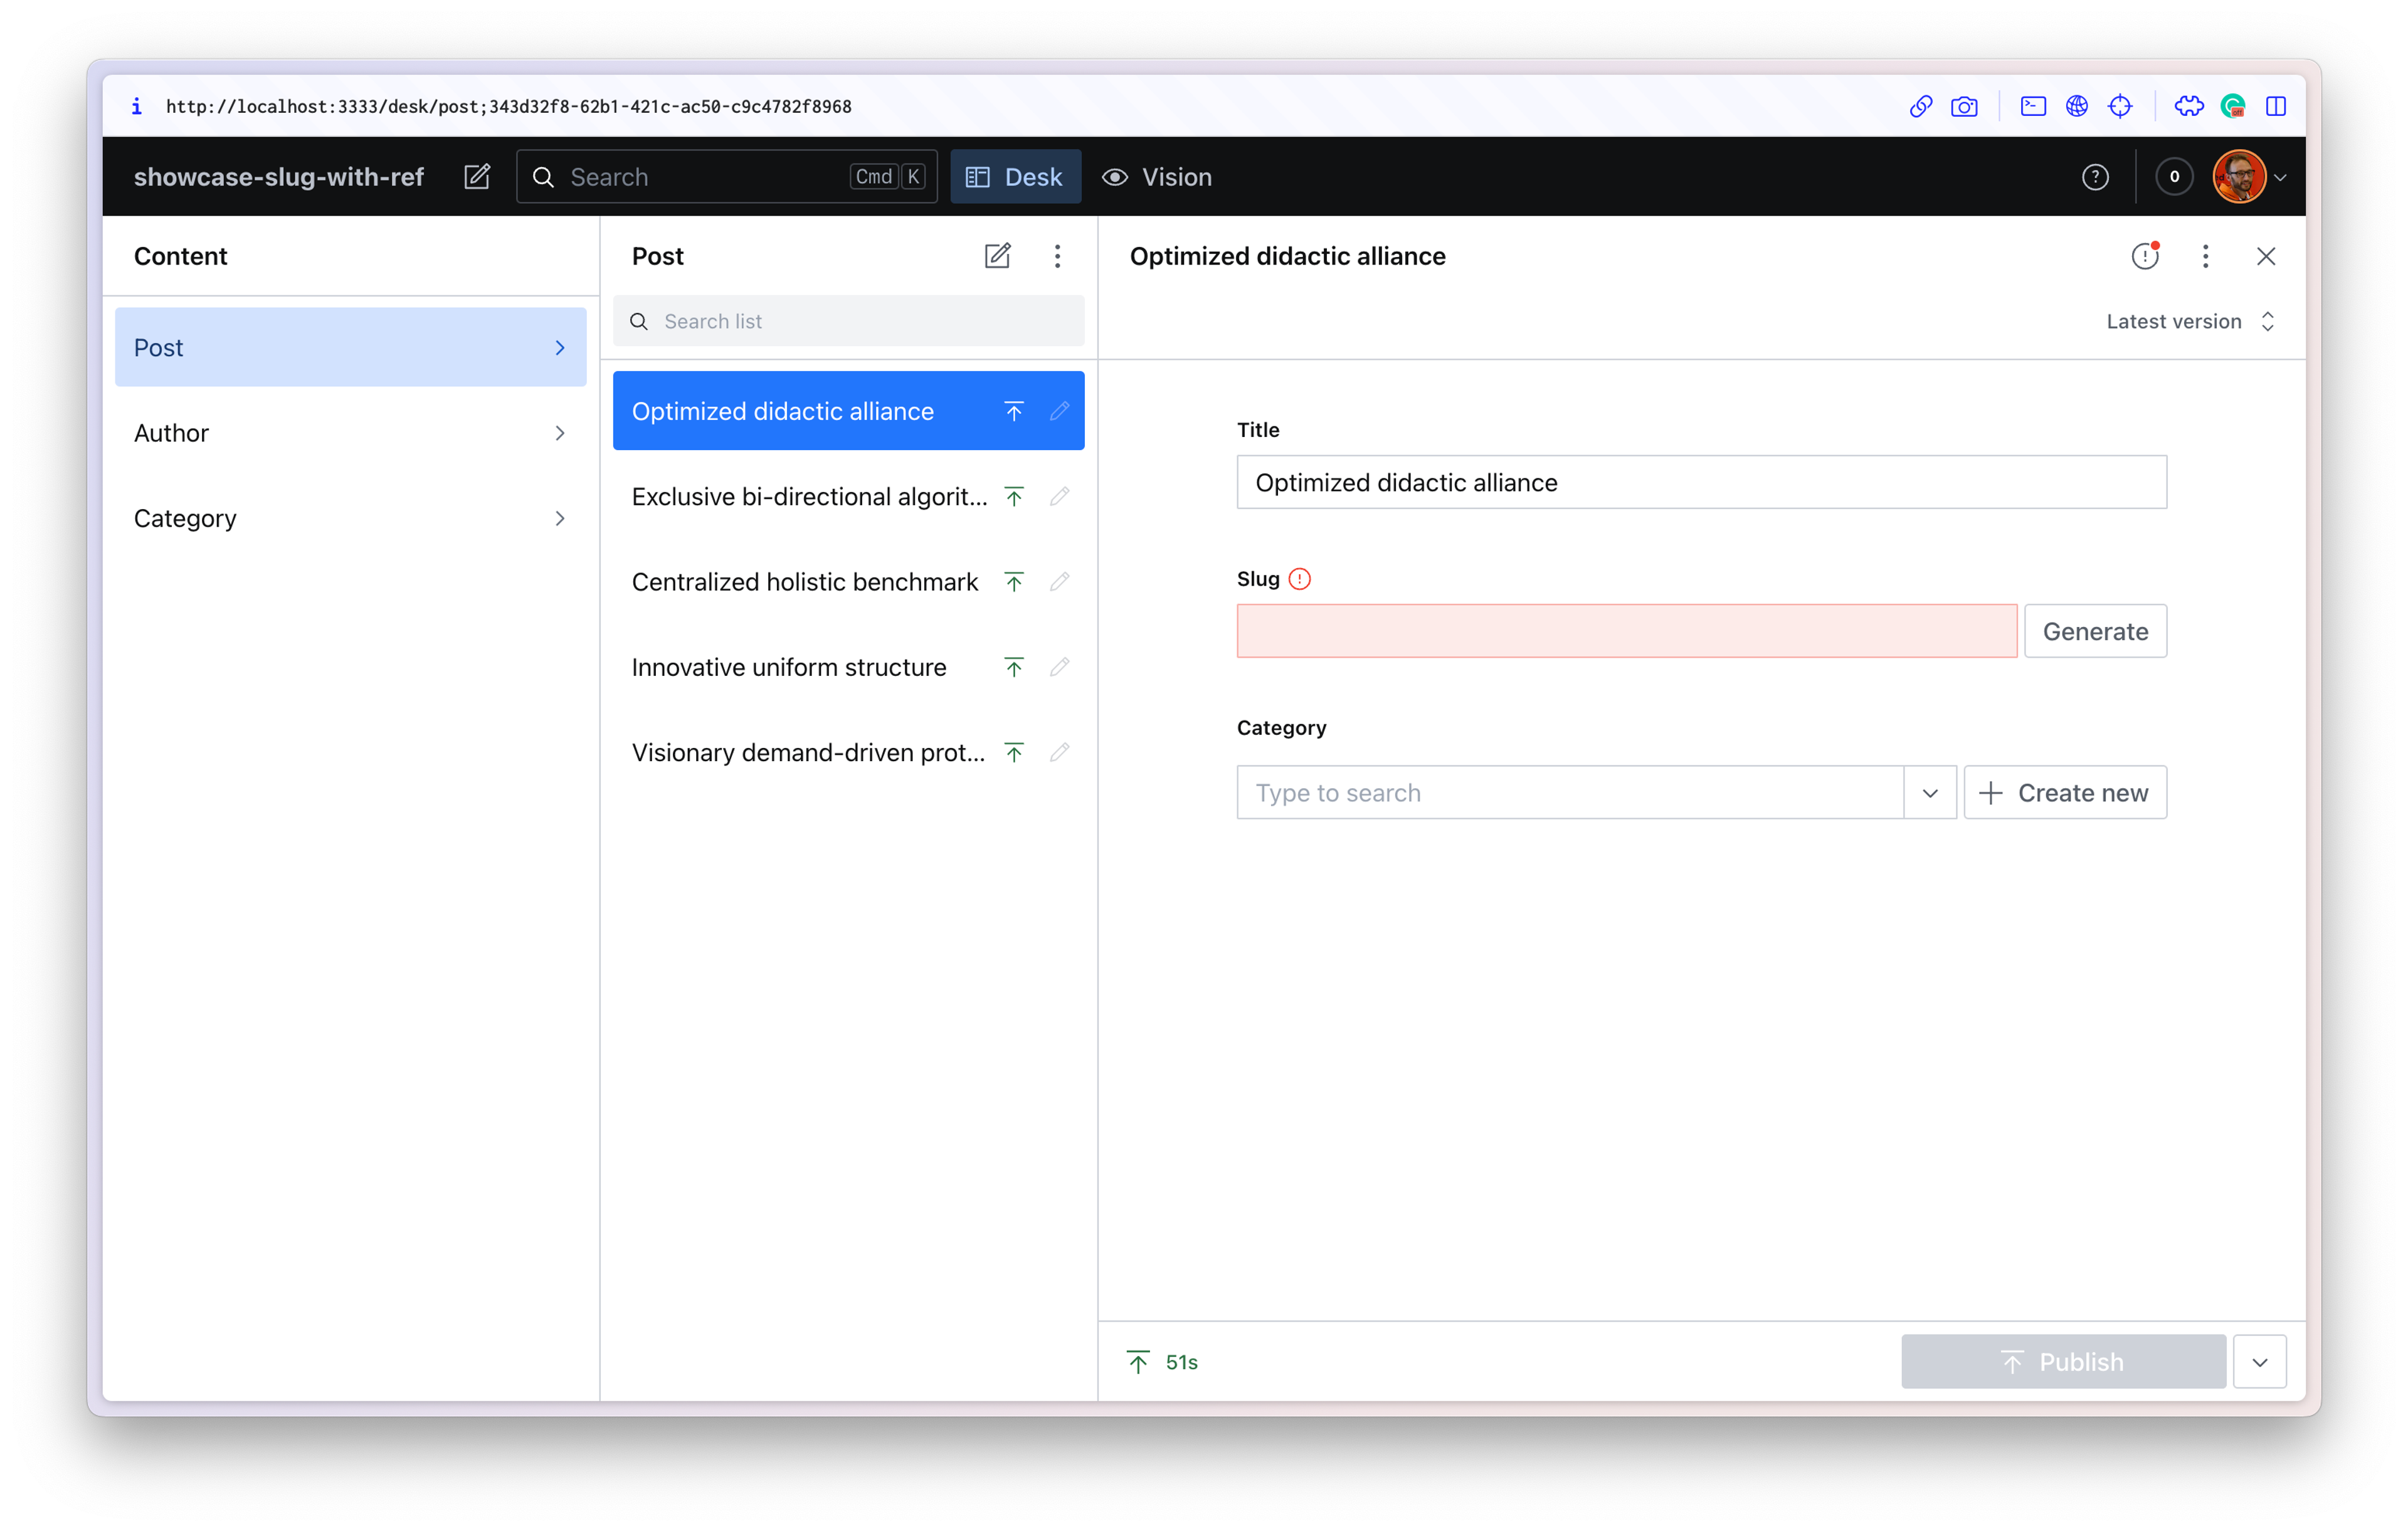Switch to the Desk tool tab
The height and width of the screenshot is (1531, 2408).
[x=1014, y=177]
